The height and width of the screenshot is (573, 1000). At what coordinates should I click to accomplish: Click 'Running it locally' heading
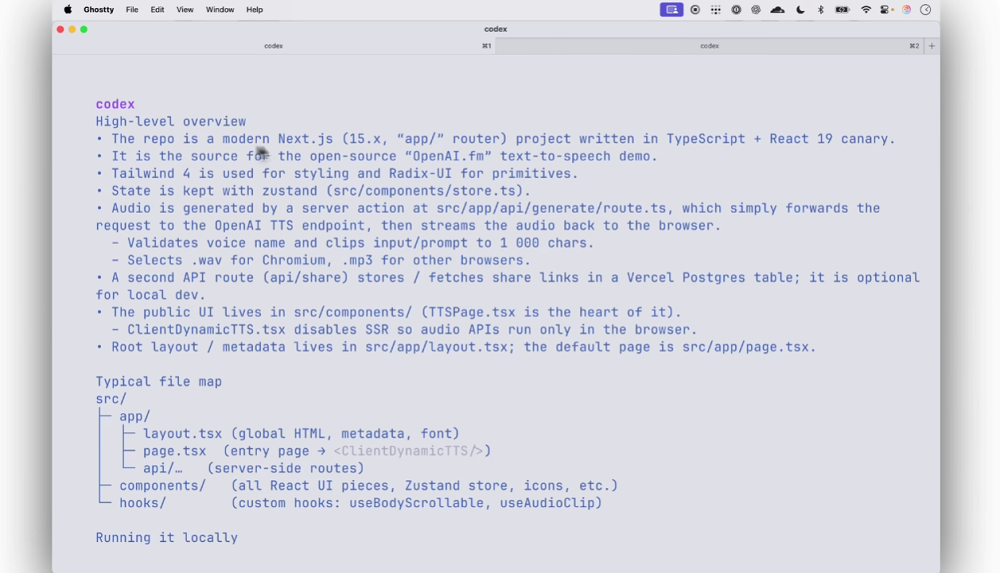pos(166,538)
